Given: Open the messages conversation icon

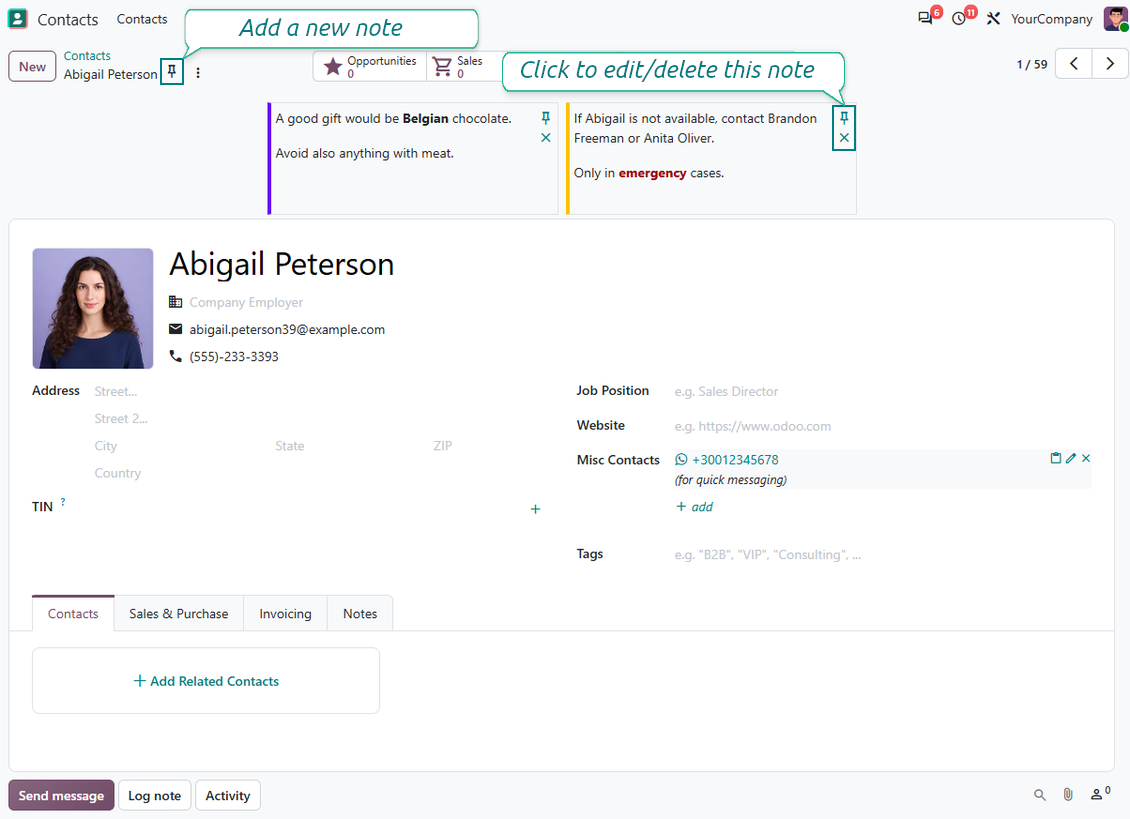Looking at the screenshot, I should click(925, 19).
